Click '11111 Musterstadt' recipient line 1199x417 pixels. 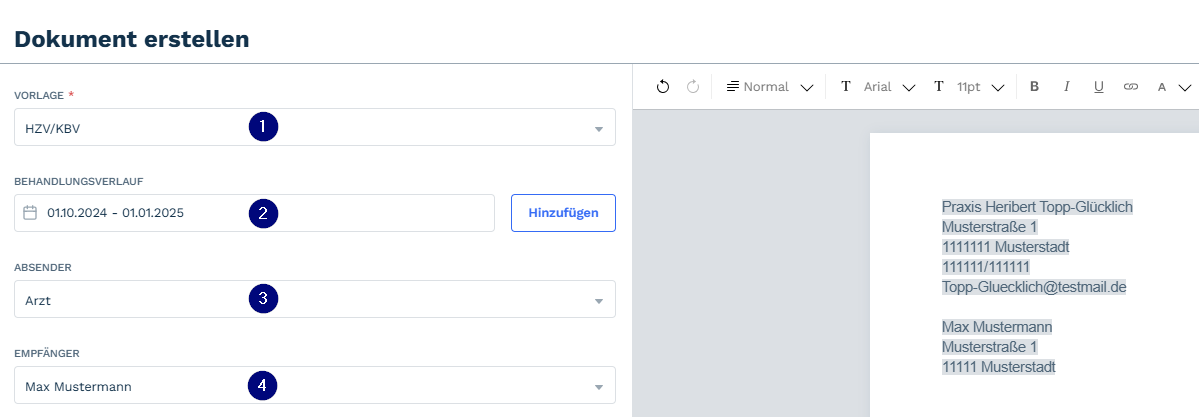[999, 367]
